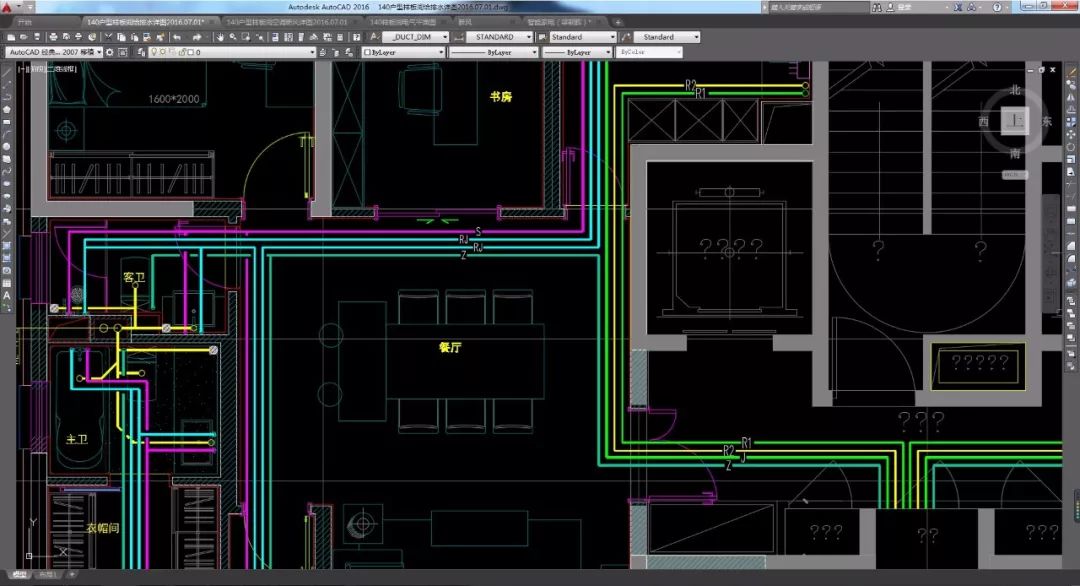Click the '1600*2000' dimension text
The image size is (1080, 586).
coord(174,99)
